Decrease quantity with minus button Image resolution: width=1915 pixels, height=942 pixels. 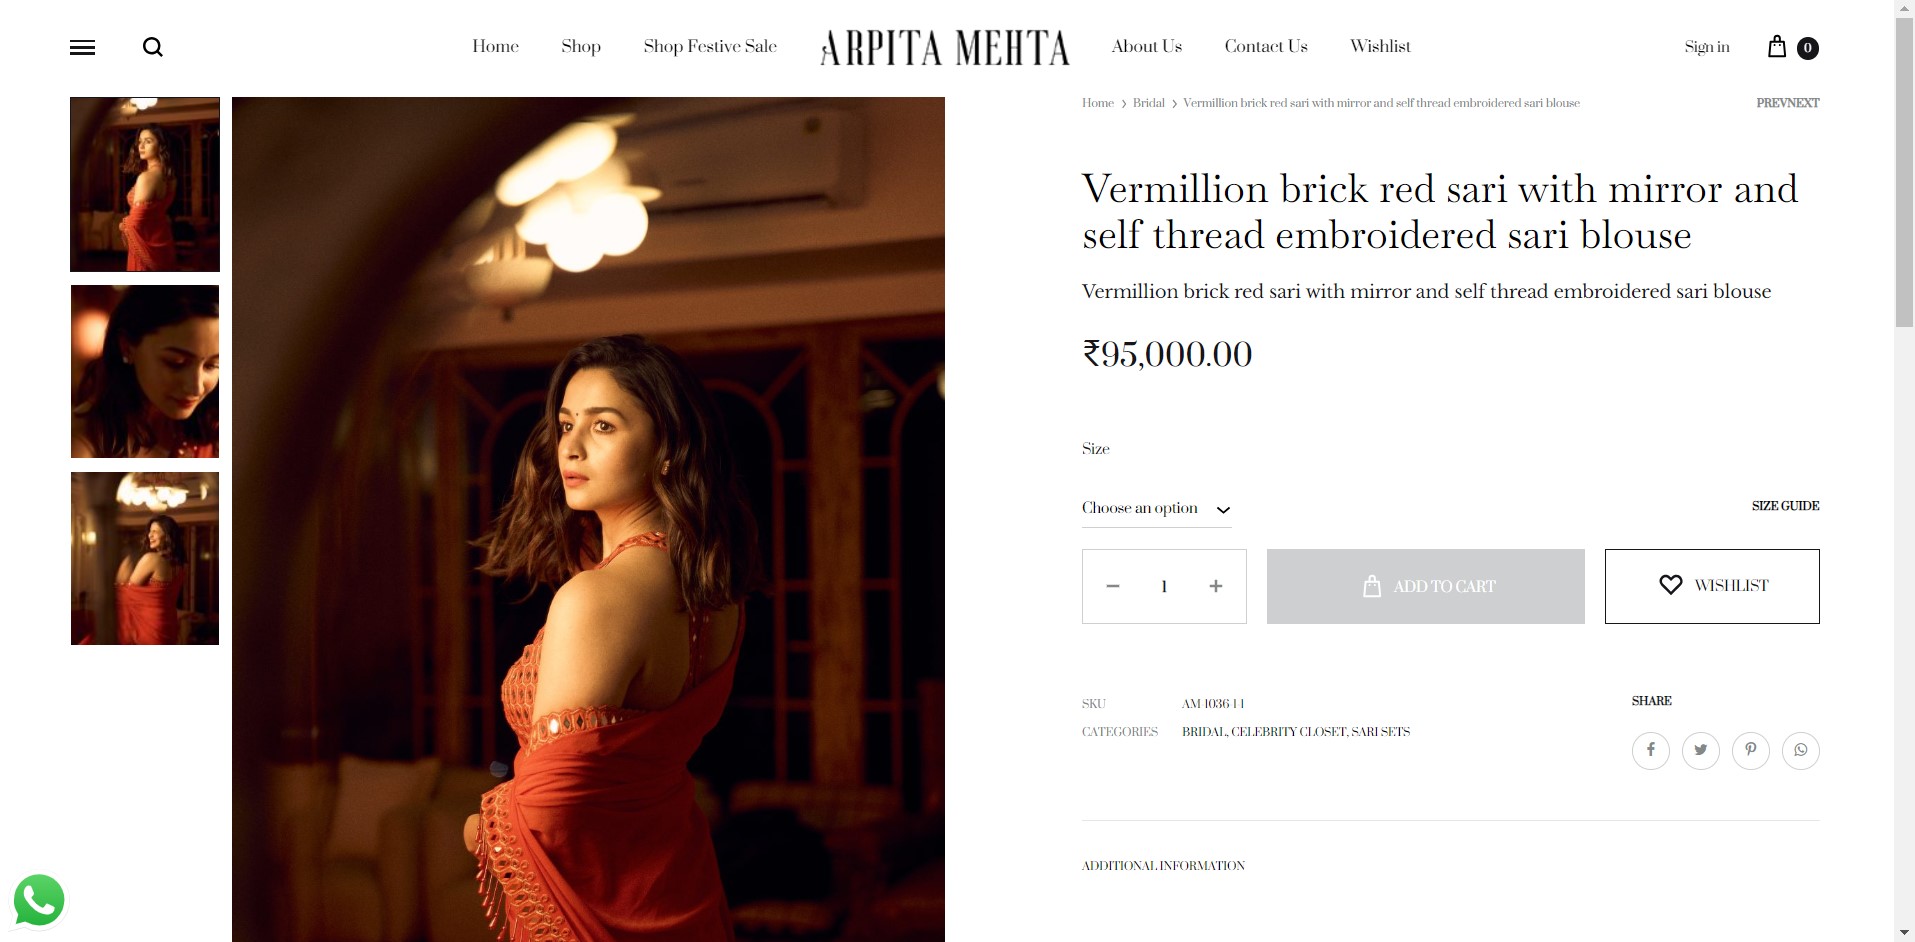pyautogui.click(x=1113, y=586)
